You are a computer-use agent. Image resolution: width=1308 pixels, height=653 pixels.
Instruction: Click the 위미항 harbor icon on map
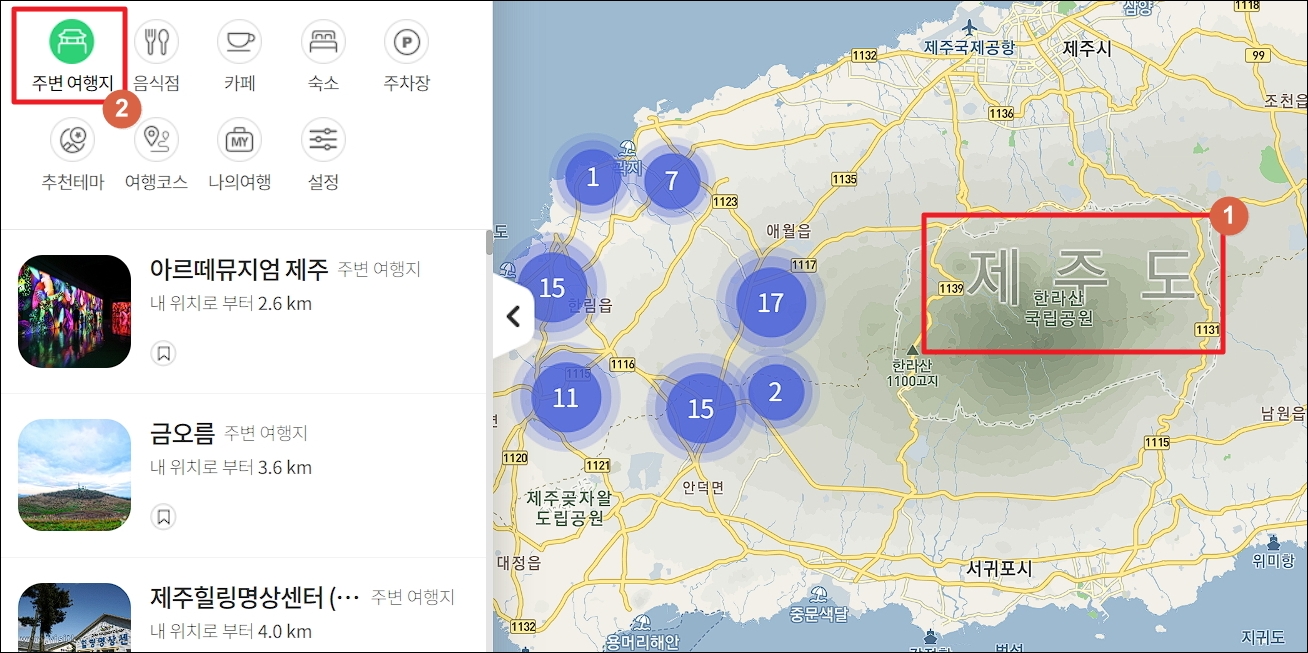point(1273,543)
